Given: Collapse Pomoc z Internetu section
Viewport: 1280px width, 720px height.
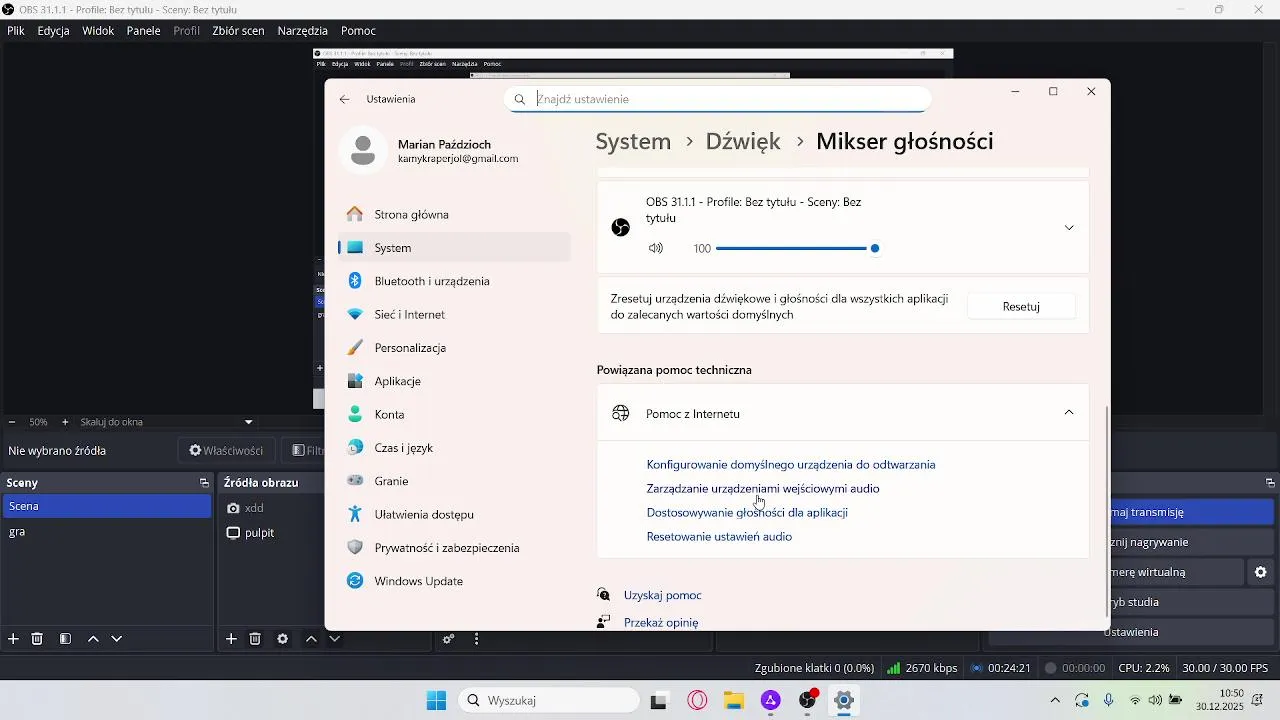Looking at the screenshot, I should (1069, 413).
